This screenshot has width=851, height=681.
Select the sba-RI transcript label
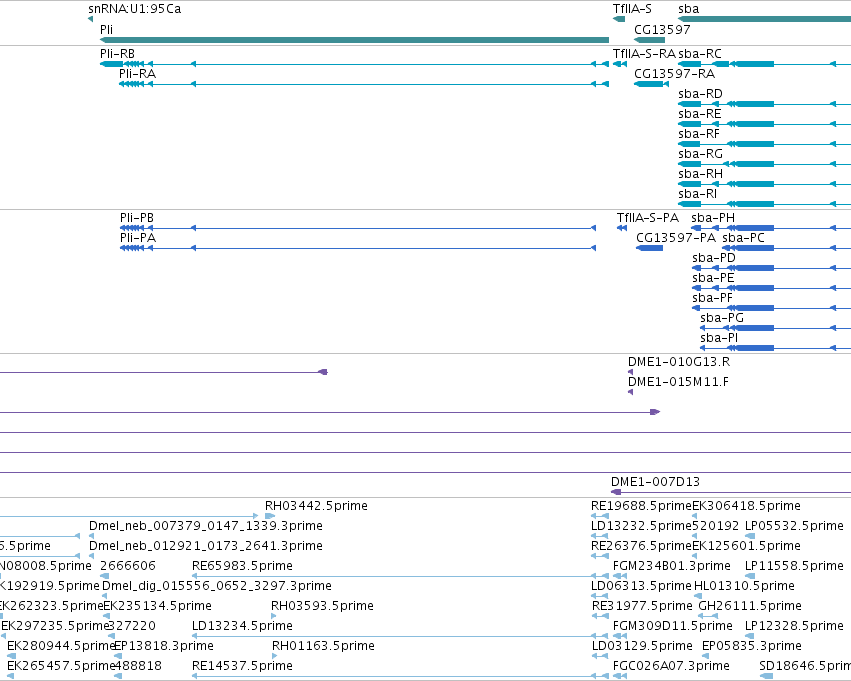(698, 194)
